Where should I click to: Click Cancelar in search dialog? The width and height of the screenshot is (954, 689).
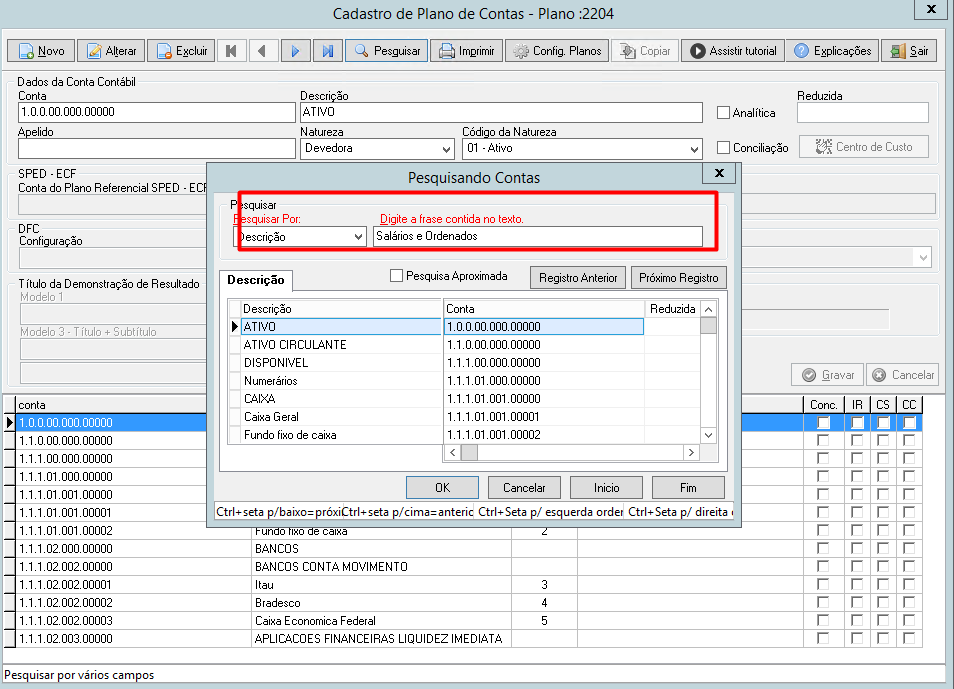pyautogui.click(x=524, y=488)
